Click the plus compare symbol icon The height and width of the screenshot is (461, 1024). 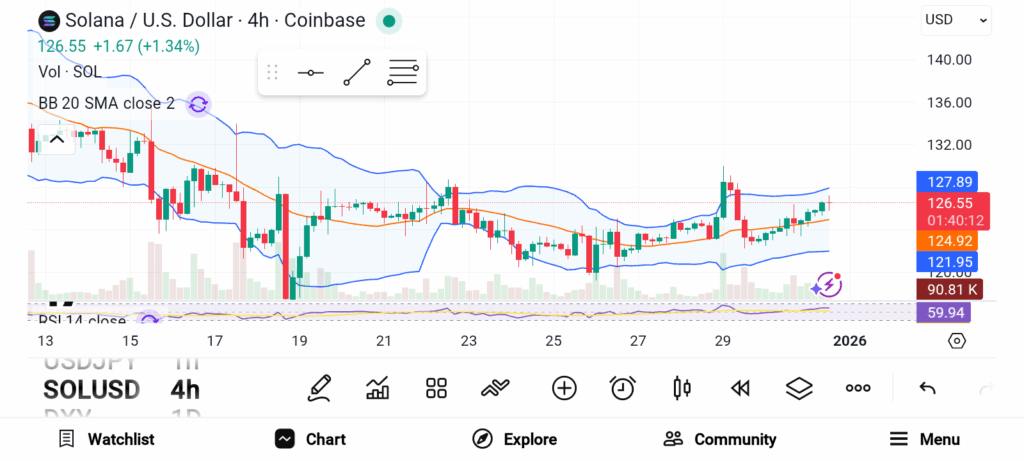point(564,388)
